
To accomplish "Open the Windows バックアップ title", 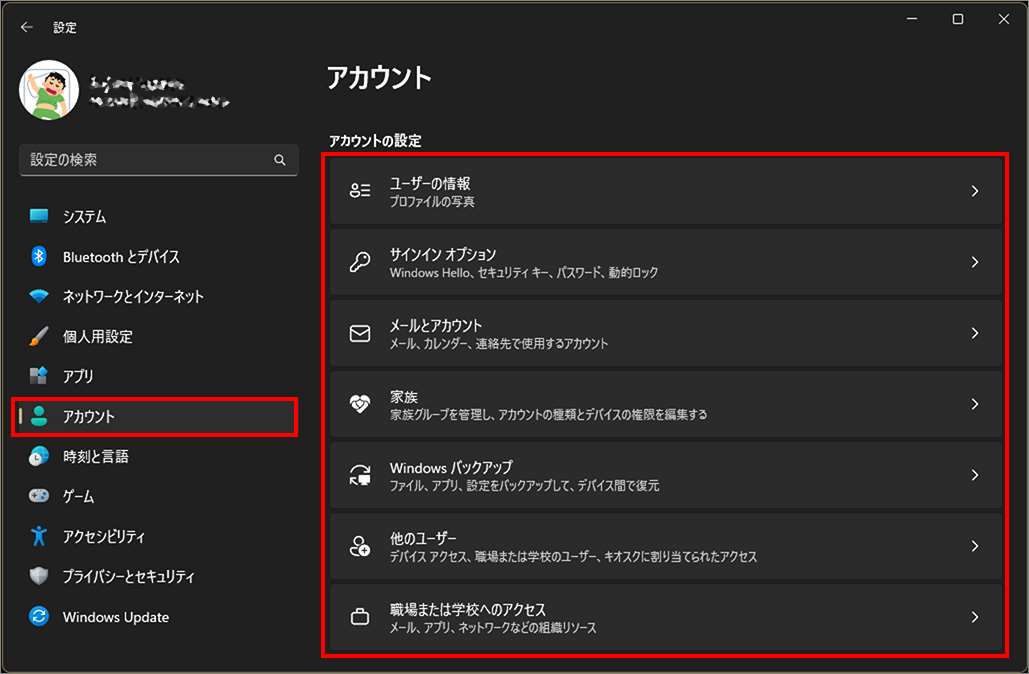I will pos(452,468).
